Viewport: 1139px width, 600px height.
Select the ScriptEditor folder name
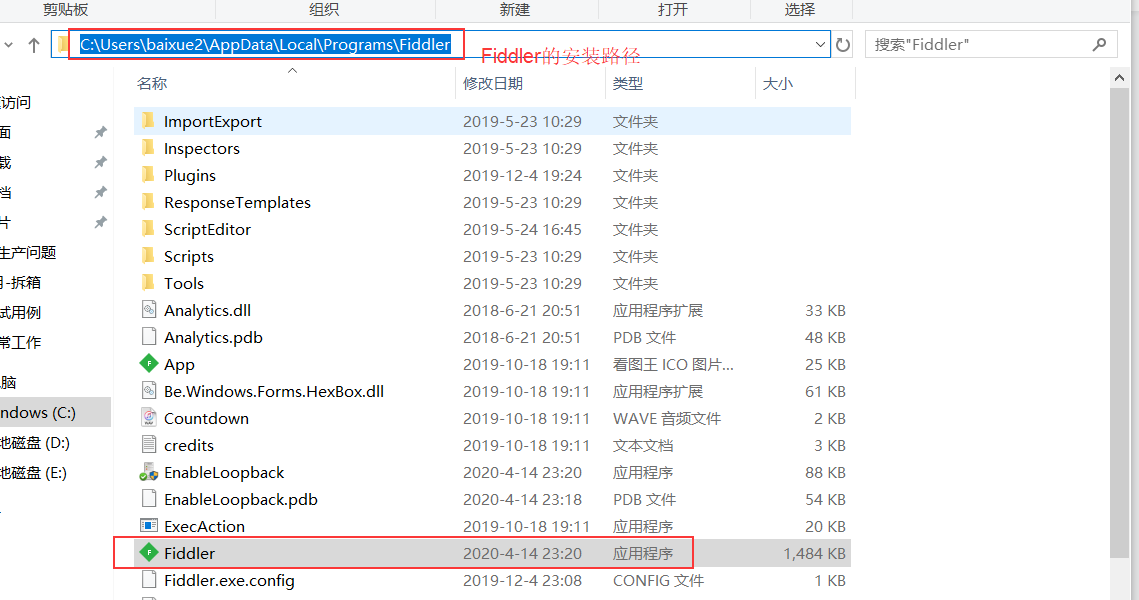207,230
